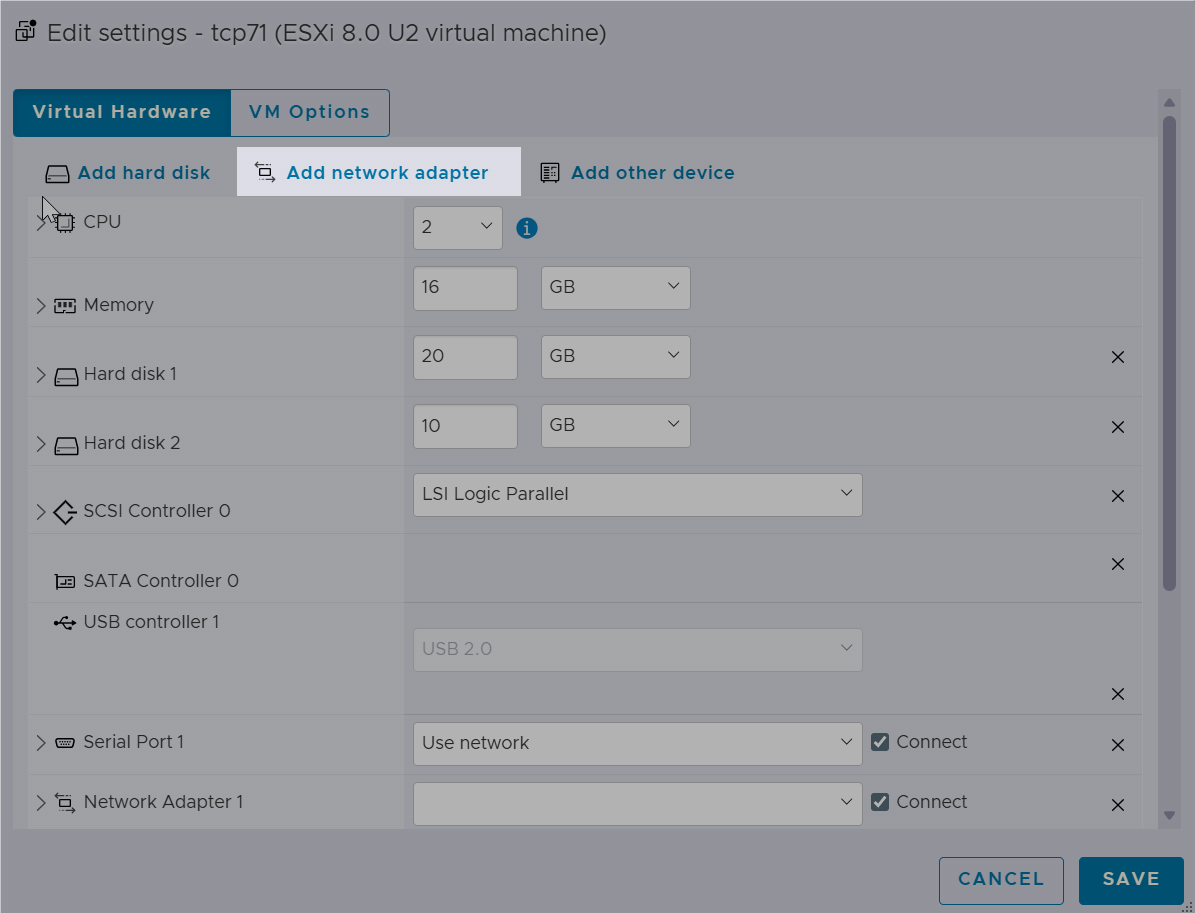
Task: Delete SCSI Controller 0 using X icon
Action: [1118, 496]
